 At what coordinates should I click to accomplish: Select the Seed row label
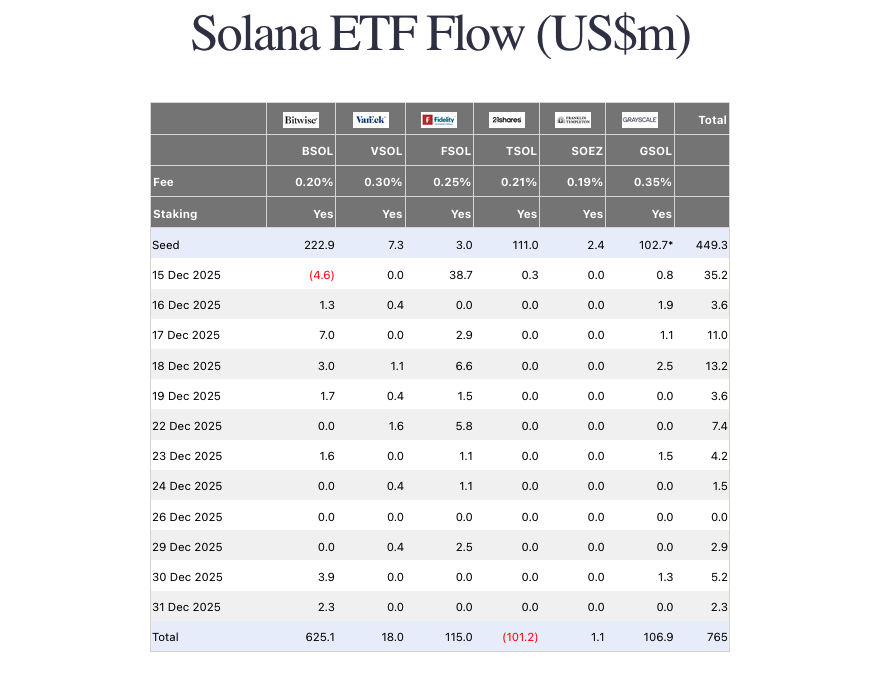click(x=166, y=245)
